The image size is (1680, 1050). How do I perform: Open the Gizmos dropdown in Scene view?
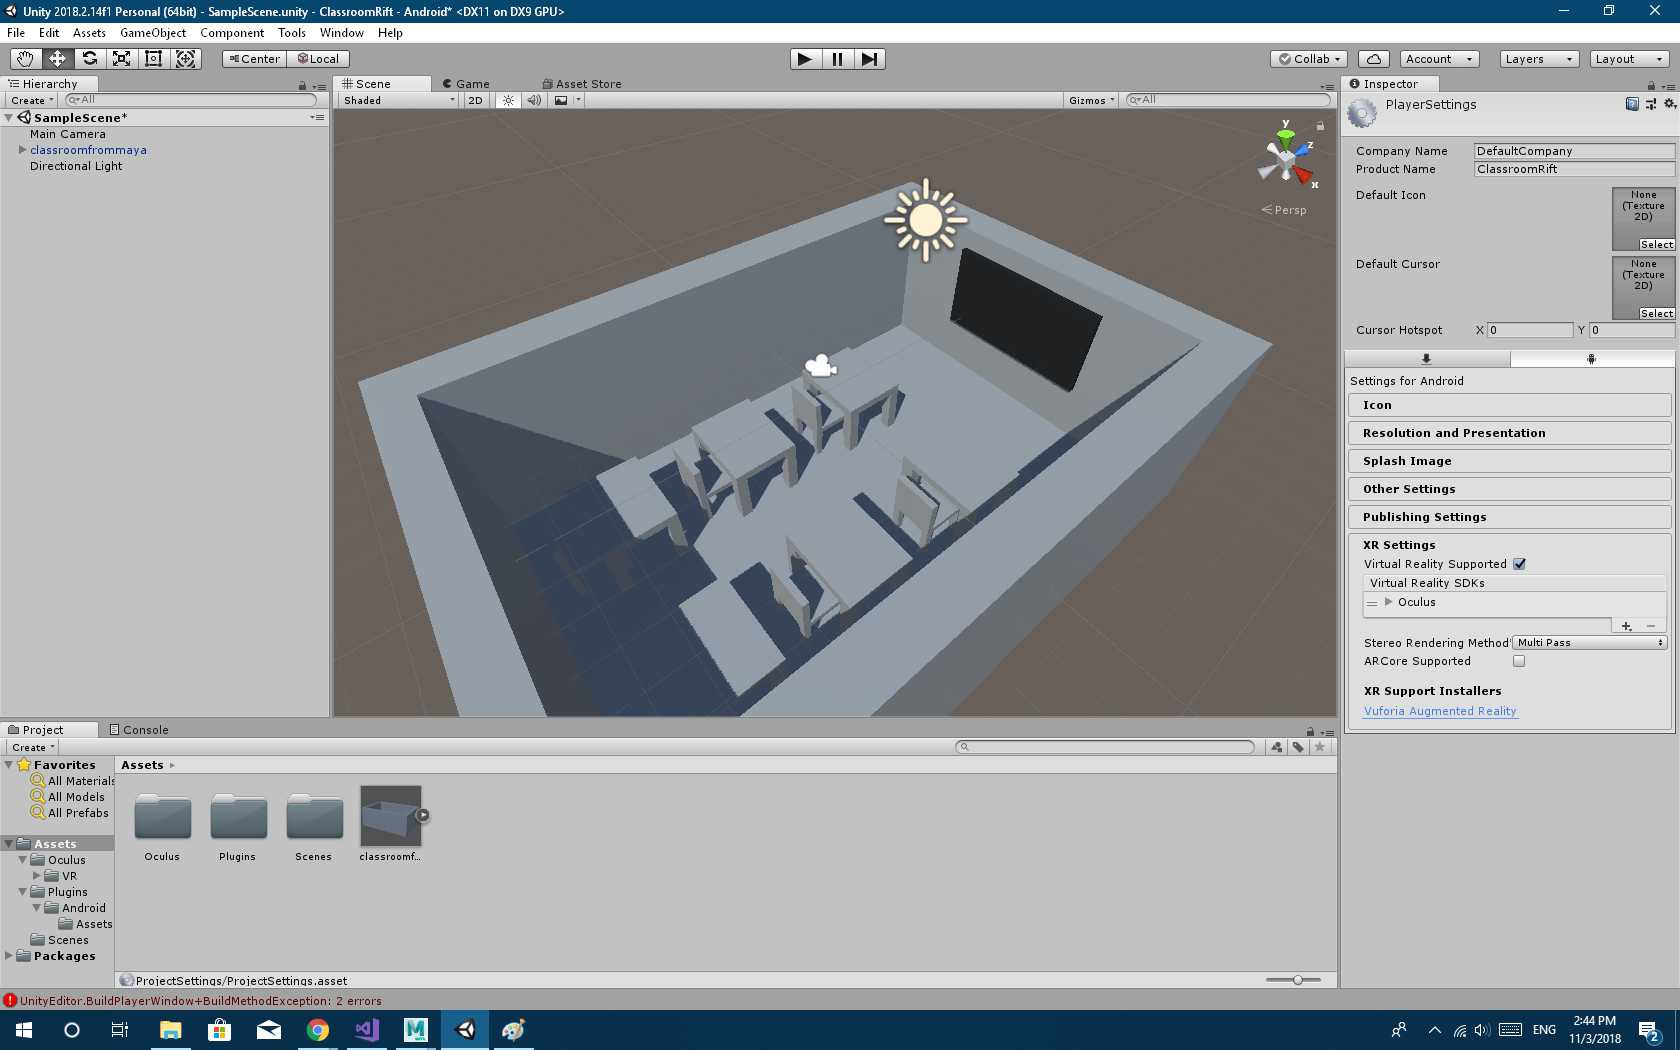[1091, 100]
